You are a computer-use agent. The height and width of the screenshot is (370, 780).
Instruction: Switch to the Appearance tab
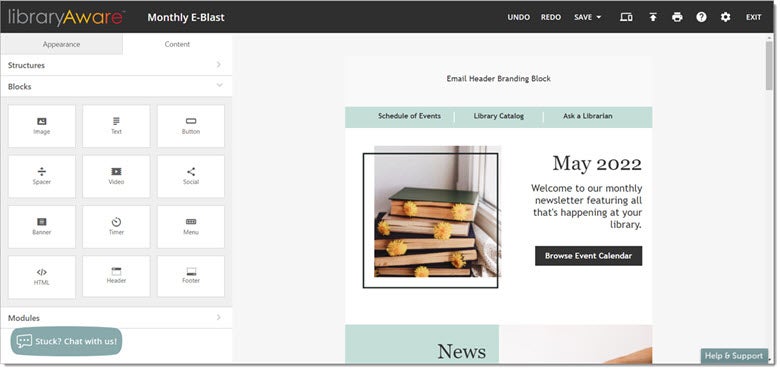61,44
